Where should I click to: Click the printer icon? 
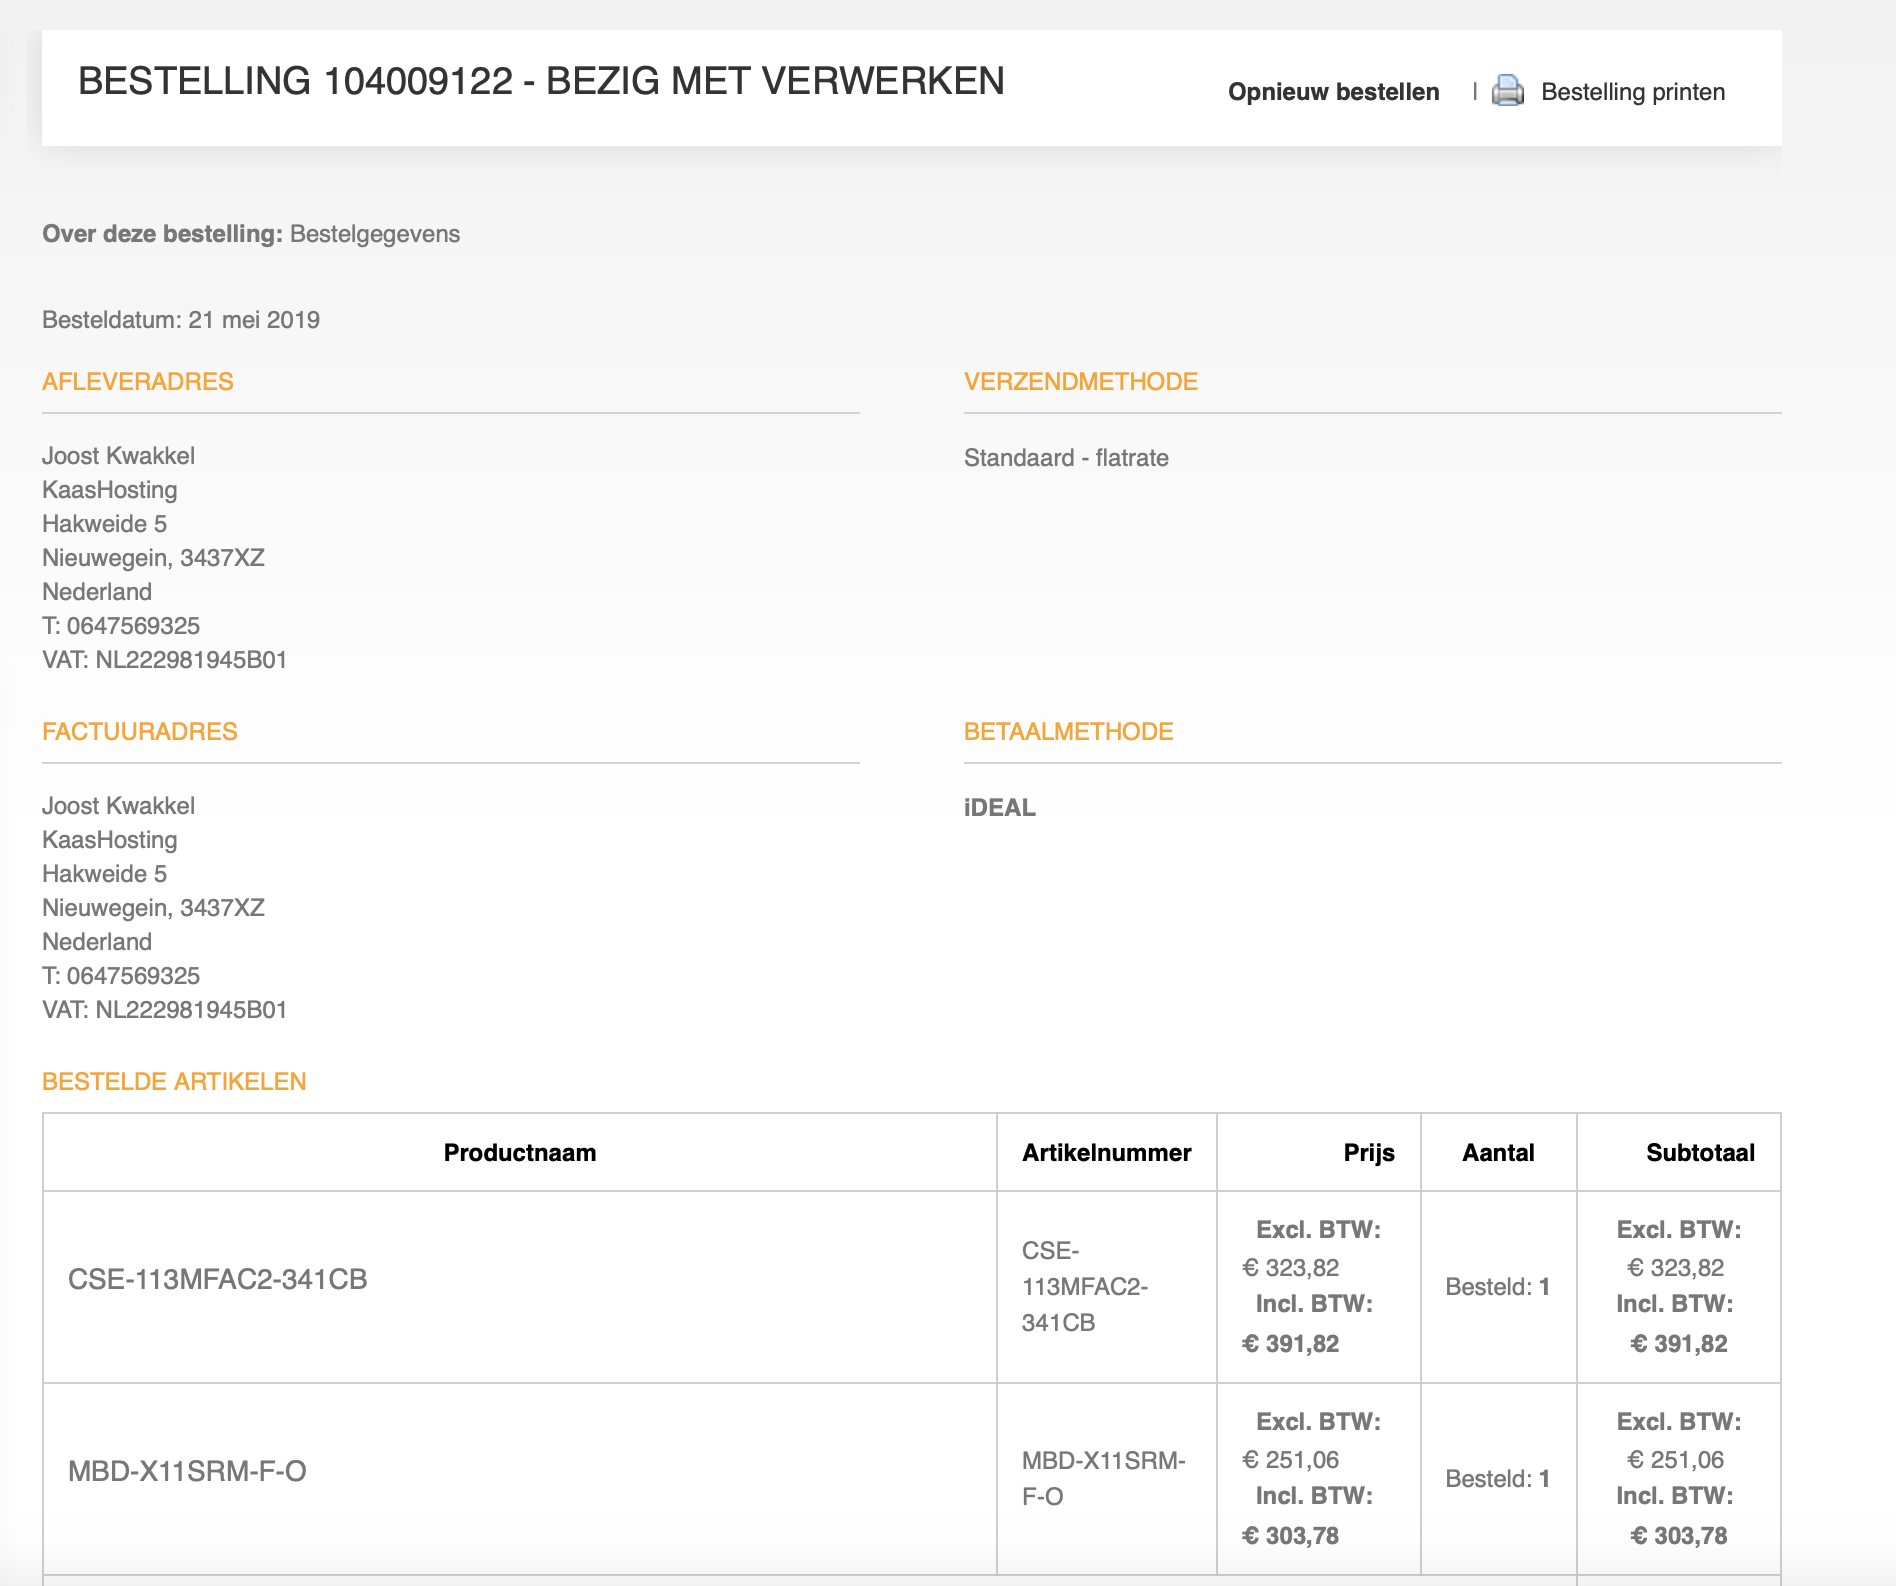[1507, 91]
